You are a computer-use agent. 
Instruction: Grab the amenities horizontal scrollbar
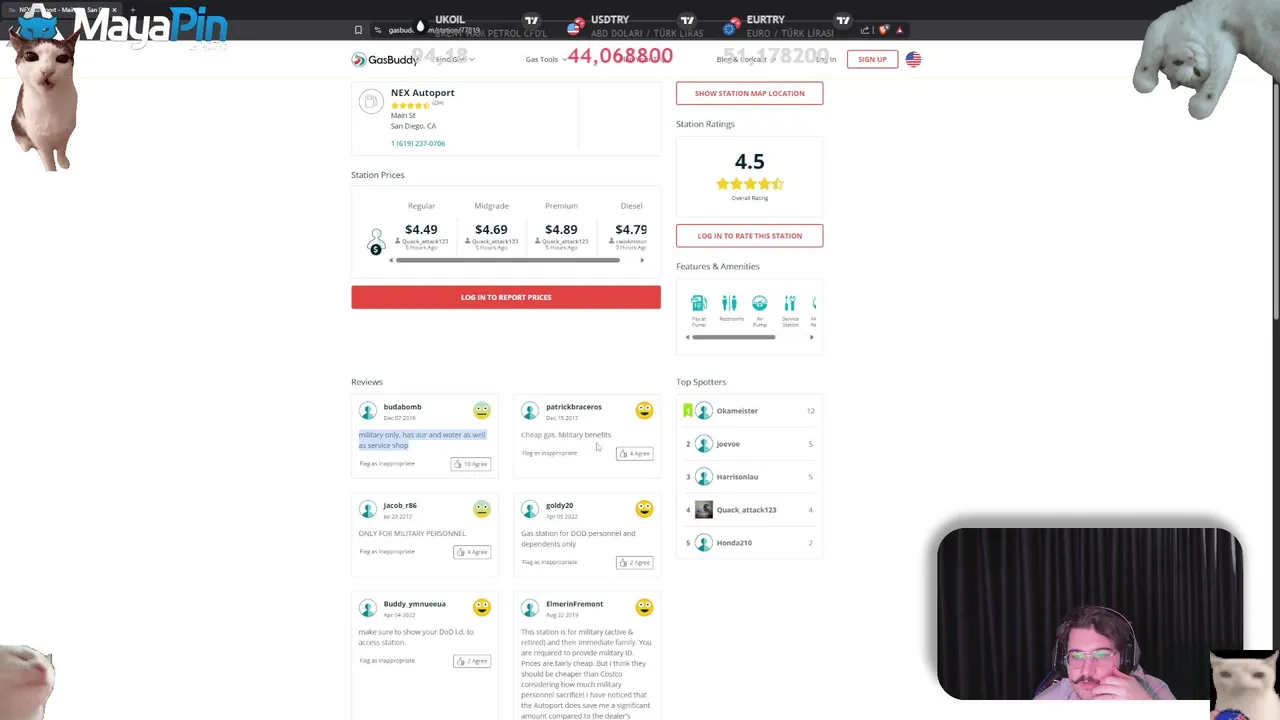point(733,337)
